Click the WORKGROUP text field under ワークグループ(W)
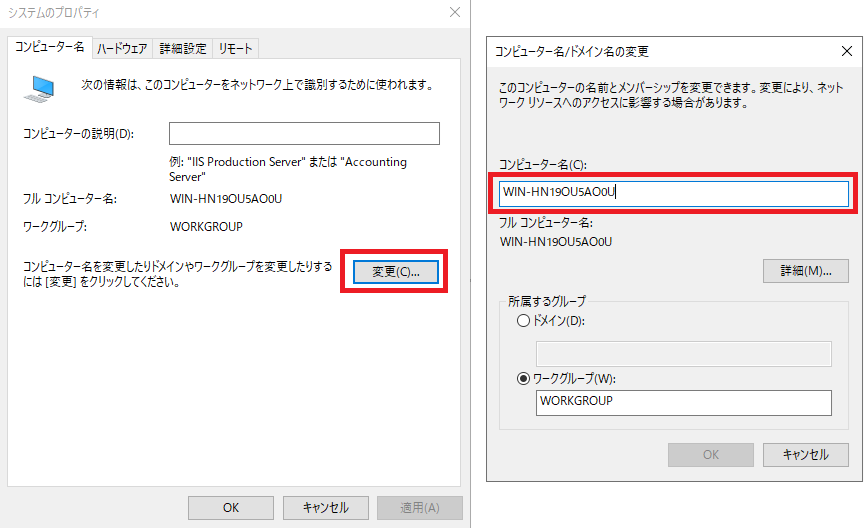The width and height of the screenshot is (865, 530). click(684, 402)
